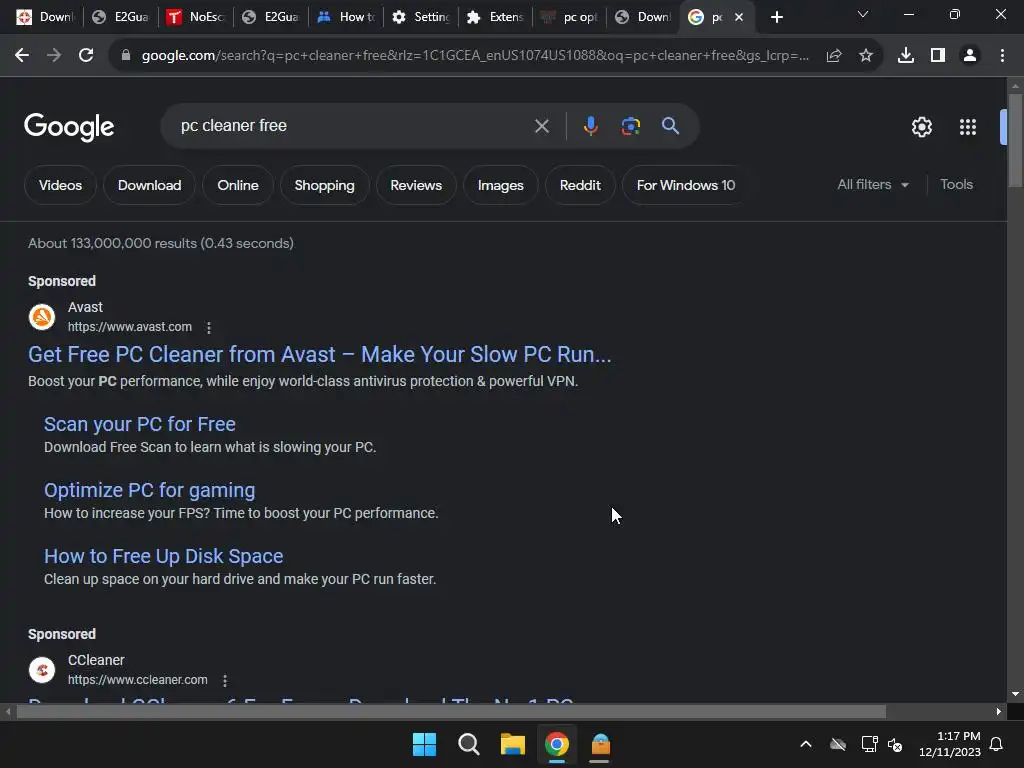Open File Explorer from taskbar

[513, 744]
